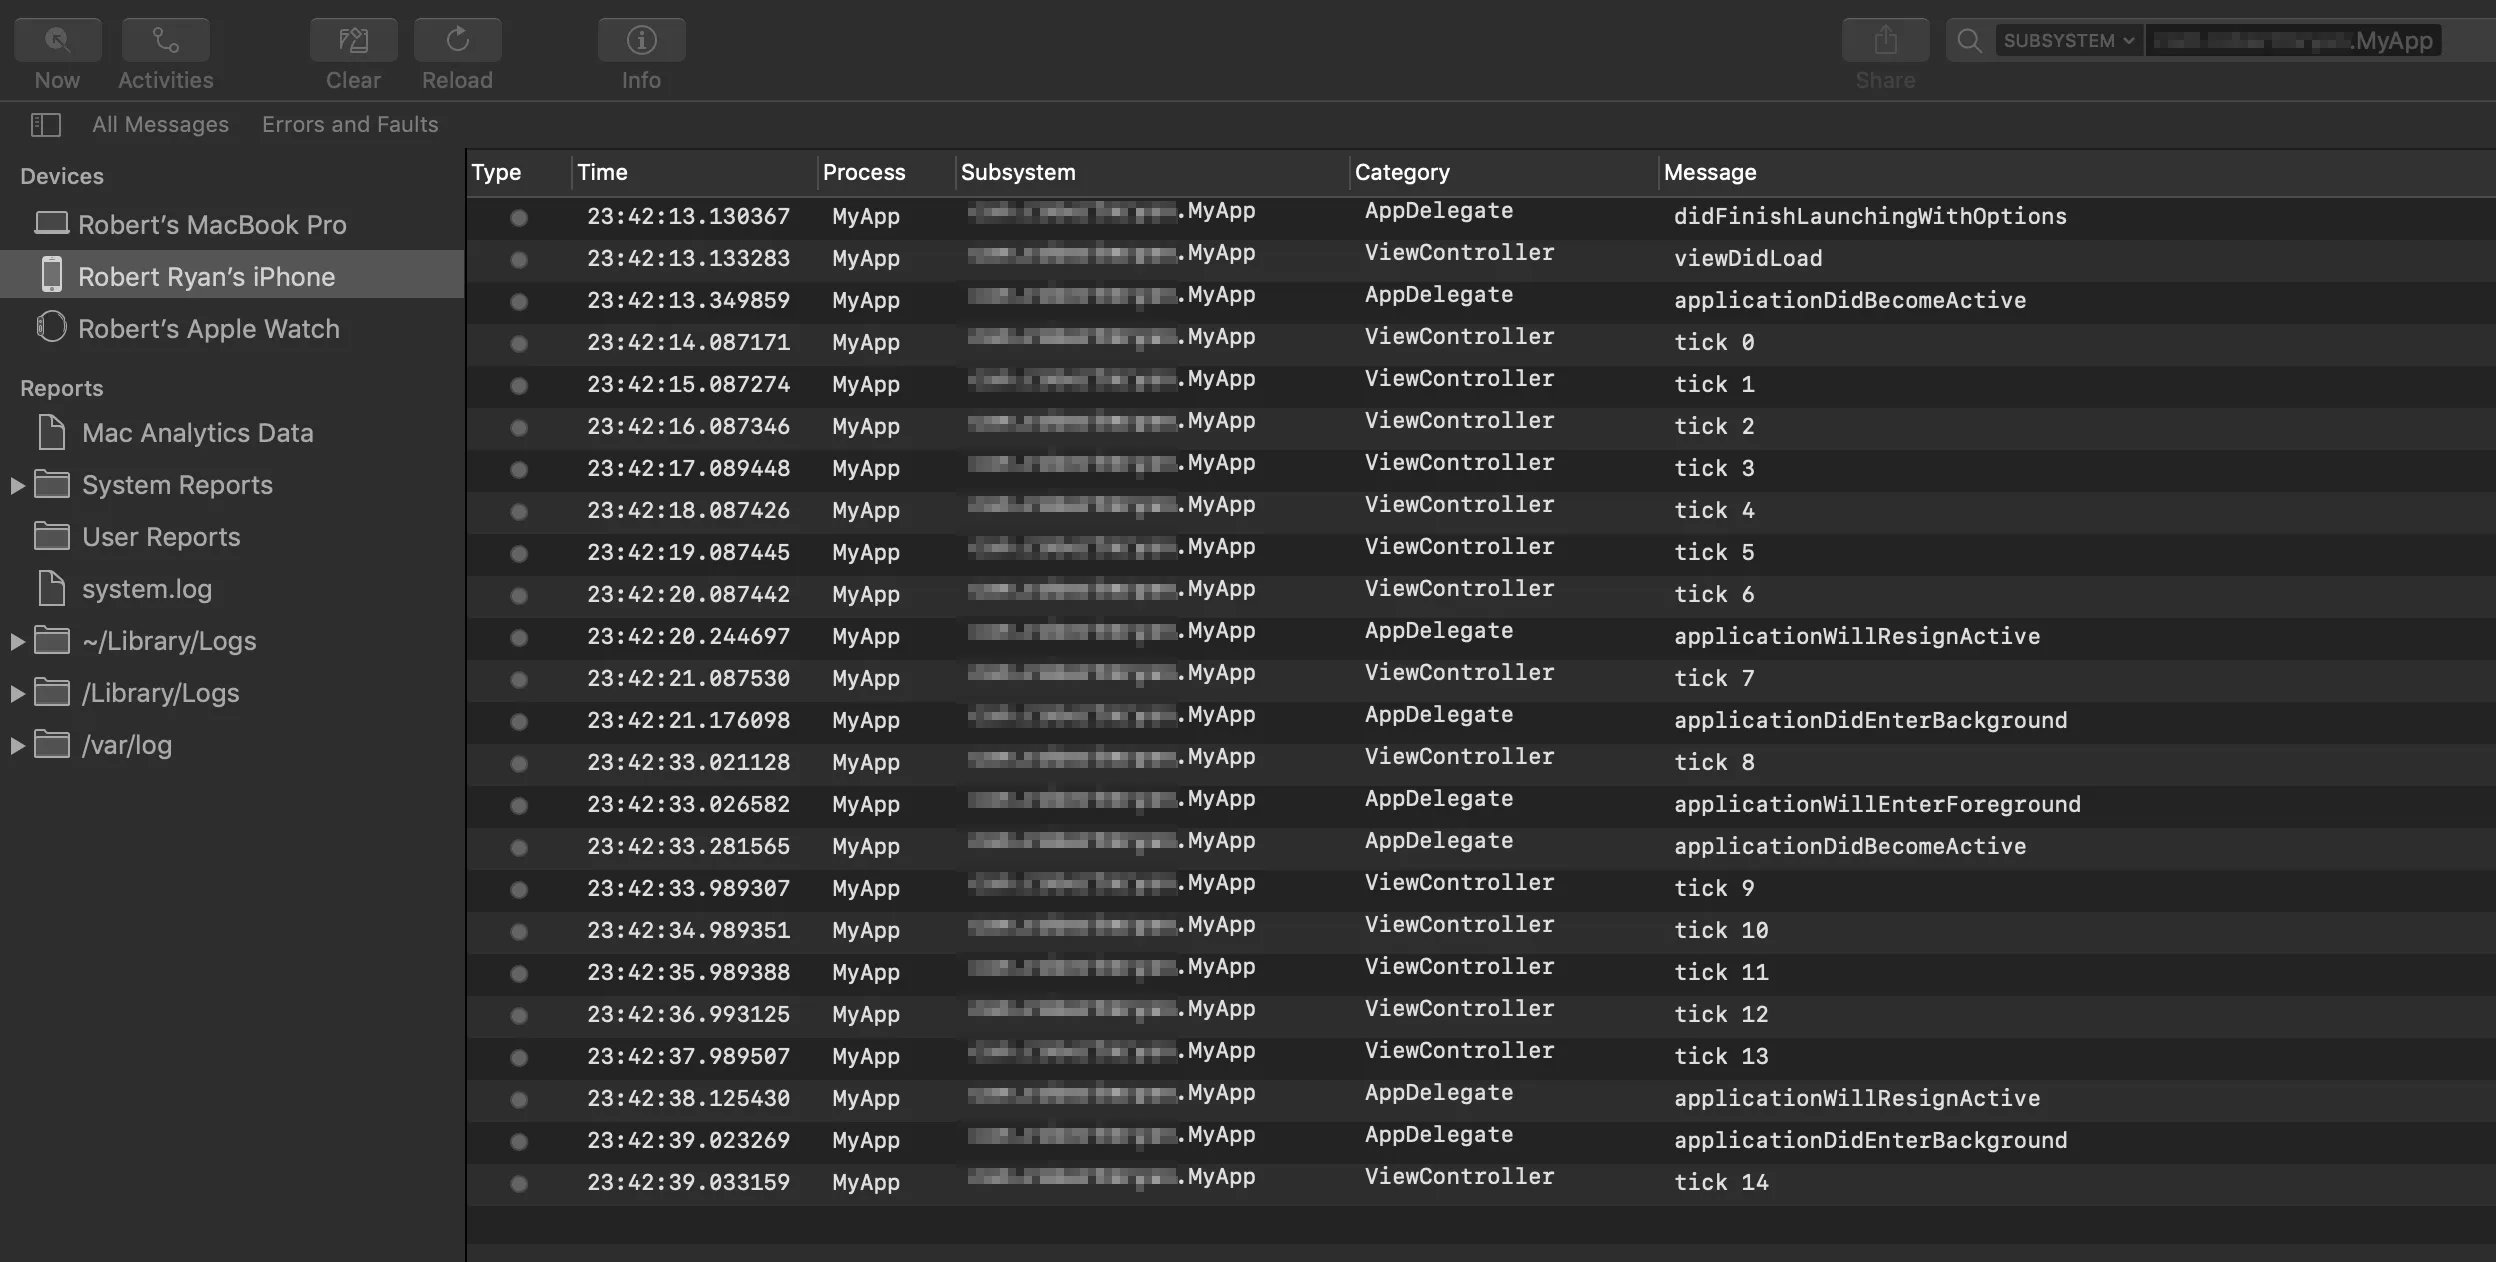This screenshot has height=1262, width=2496.
Task: Switch to the All Messages filter
Action: coord(160,124)
